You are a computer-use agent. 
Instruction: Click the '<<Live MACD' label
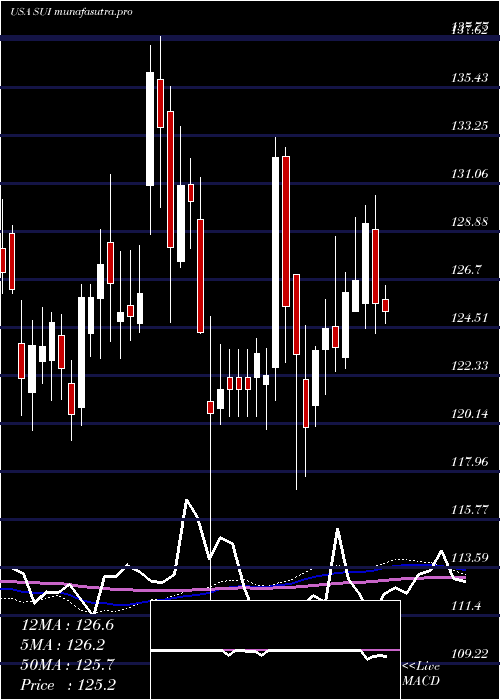(421, 673)
